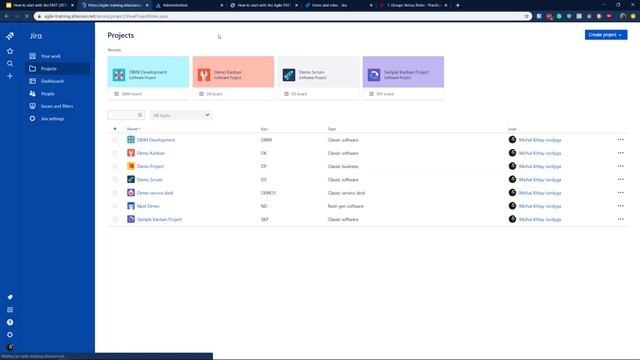Toggle the star for Demo service desk row
640x360 pixels.
(115, 193)
